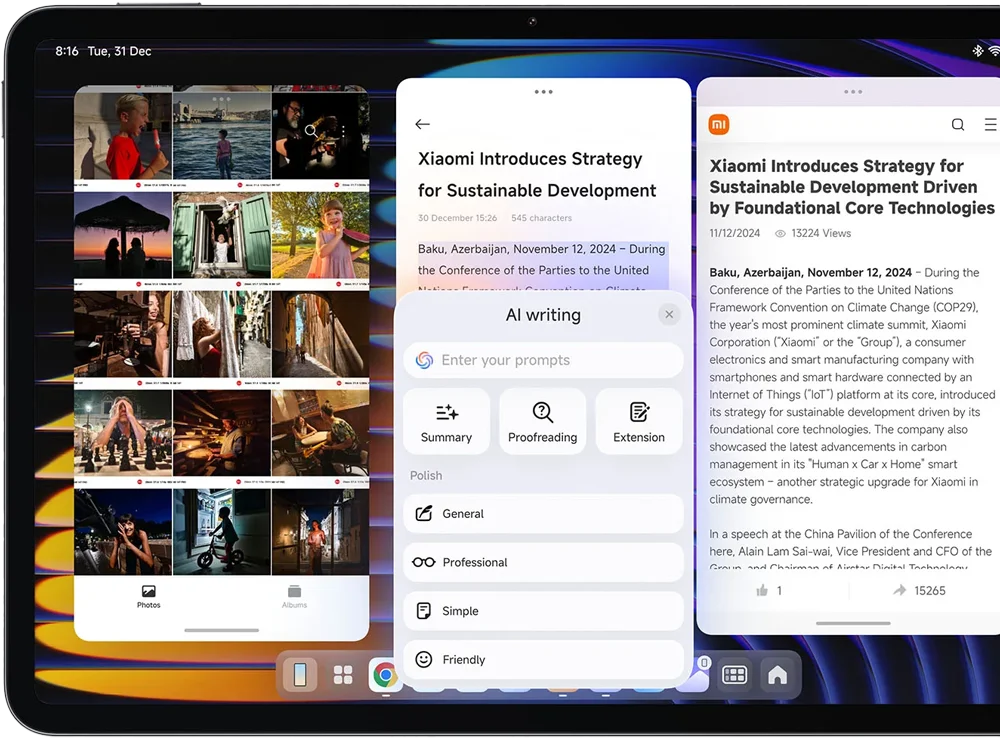
Task: Open the recent-windows grid icon in dock
Action: point(734,675)
